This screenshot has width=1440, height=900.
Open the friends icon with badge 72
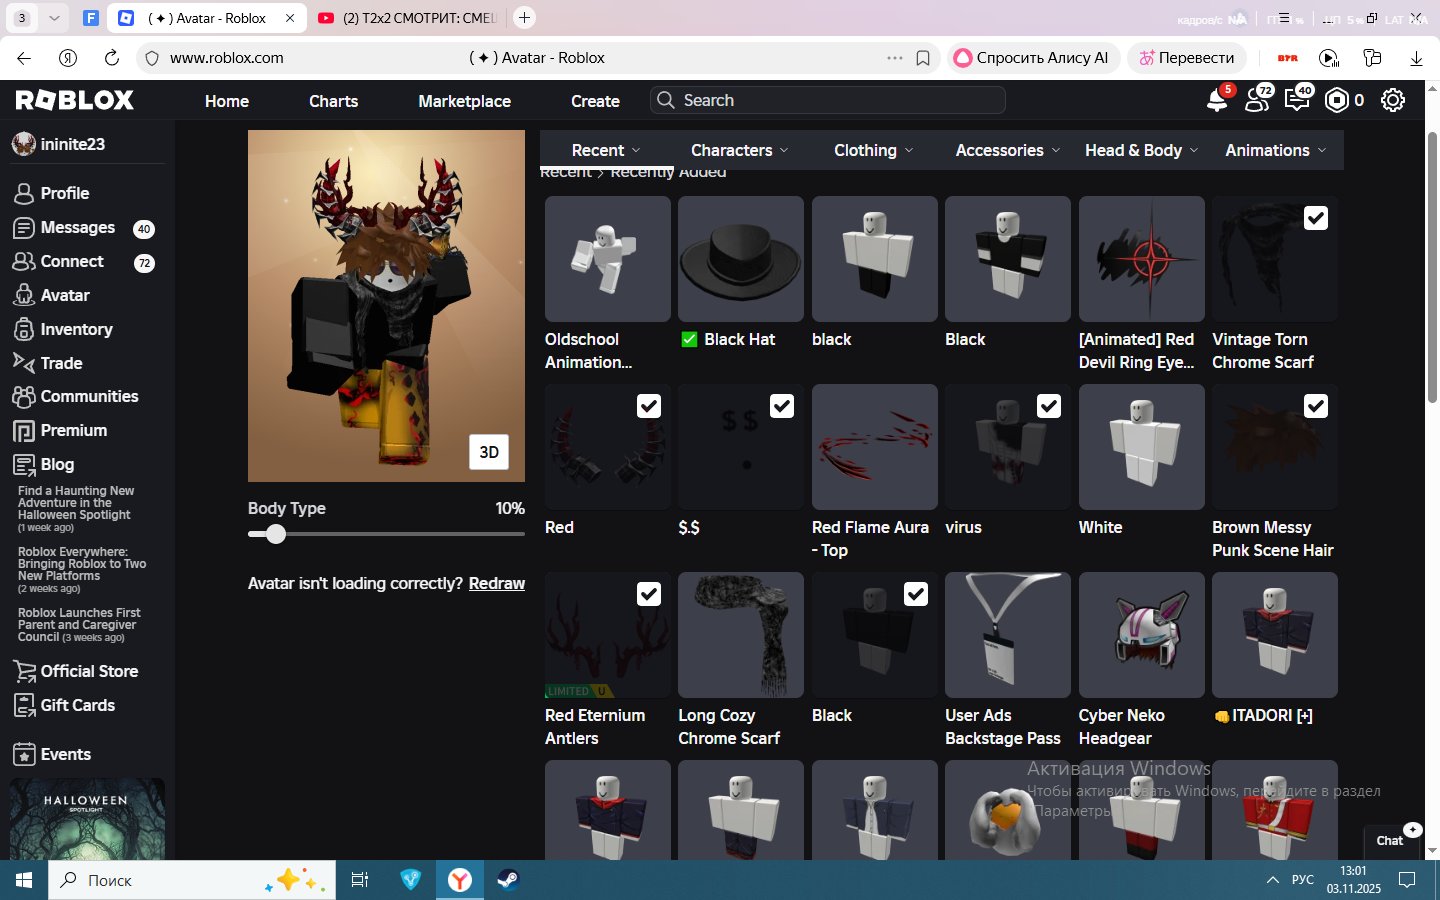click(x=1256, y=100)
